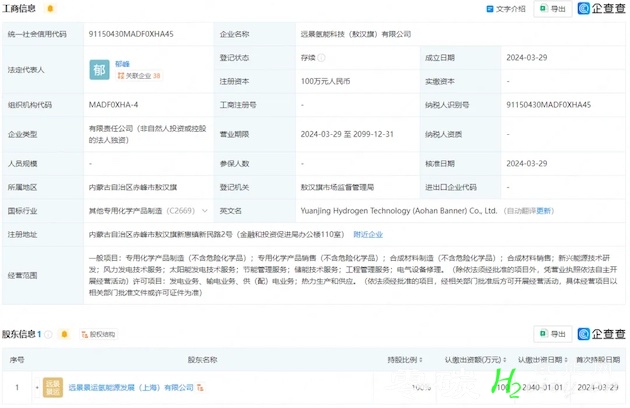630x408 pixels.
Task: Select the 股东名称 column header
Action: pos(202,359)
